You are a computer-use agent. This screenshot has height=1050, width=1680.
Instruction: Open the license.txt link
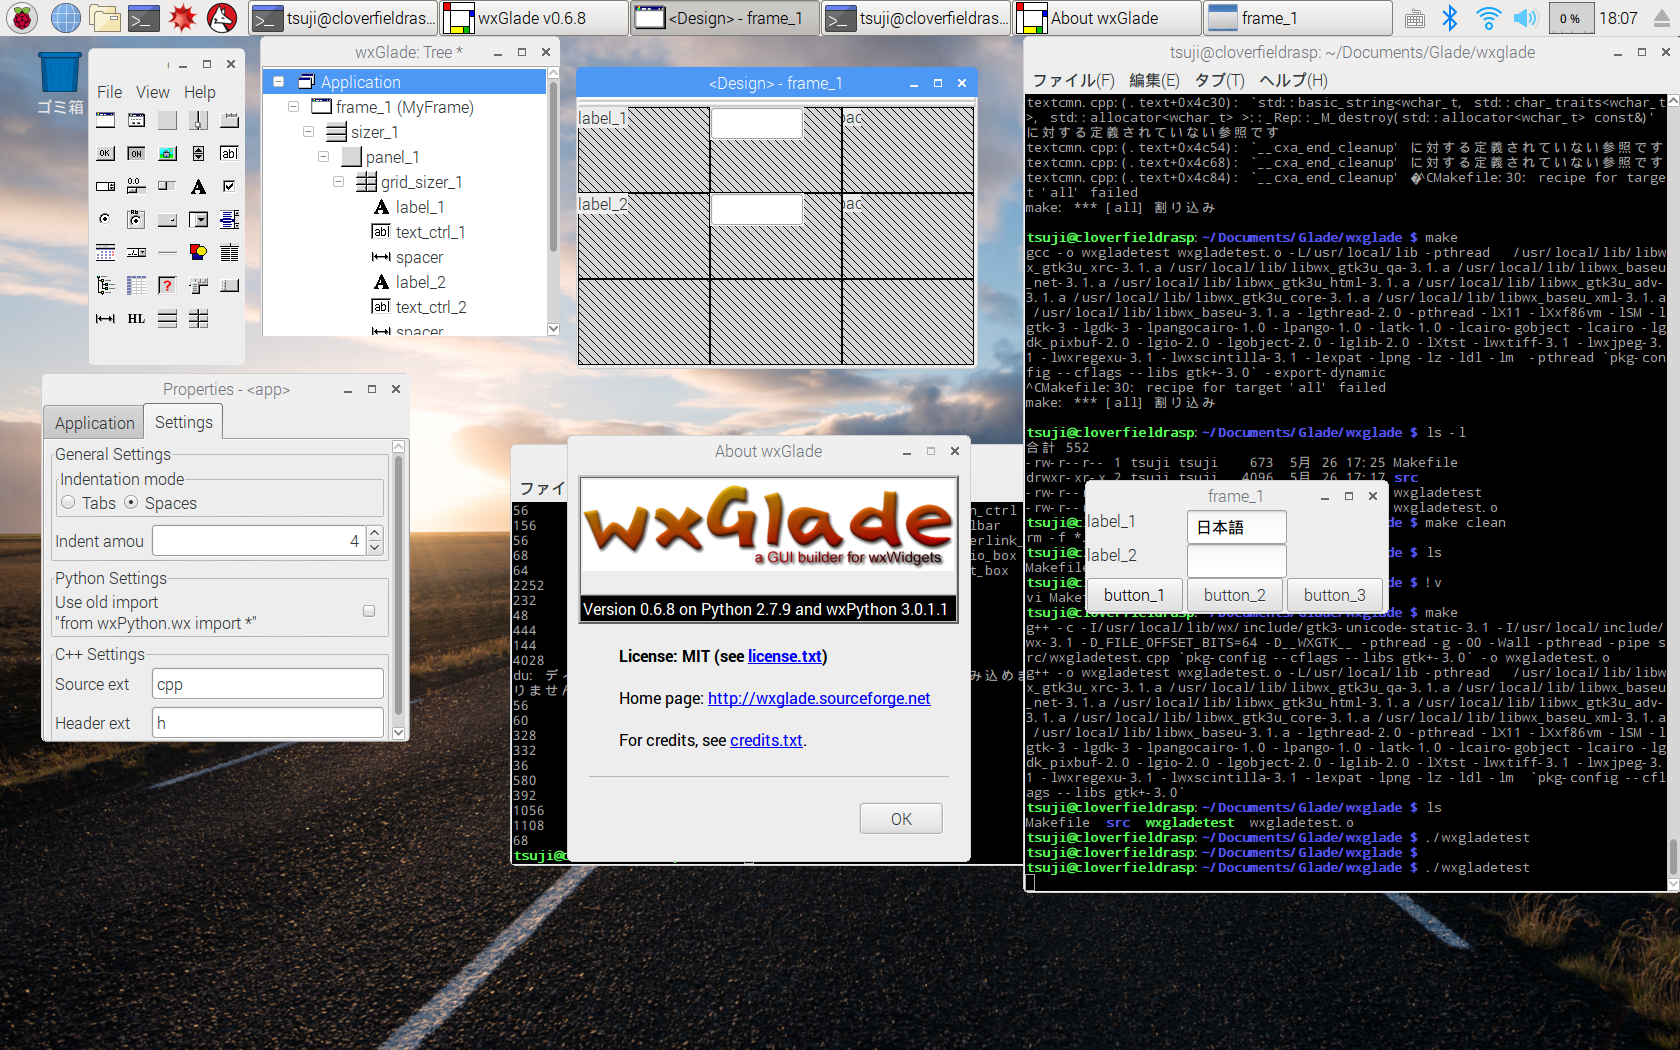click(x=785, y=657)
